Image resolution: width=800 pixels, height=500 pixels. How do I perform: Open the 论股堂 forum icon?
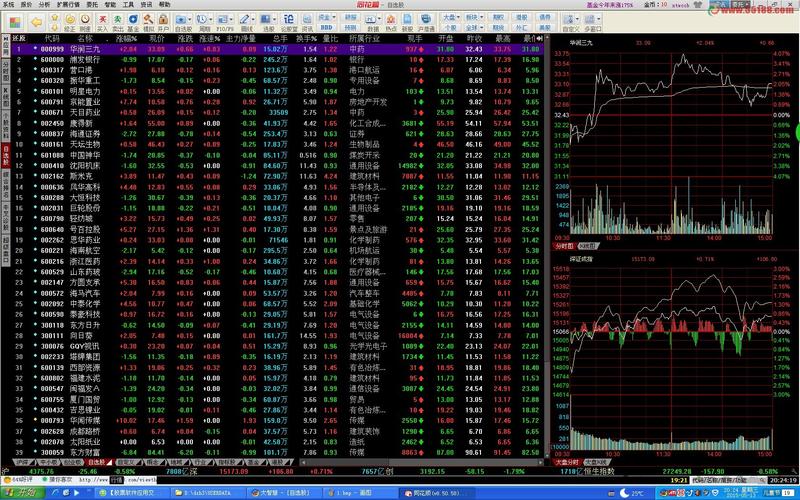pyautogui.click(x=289, y=21)
